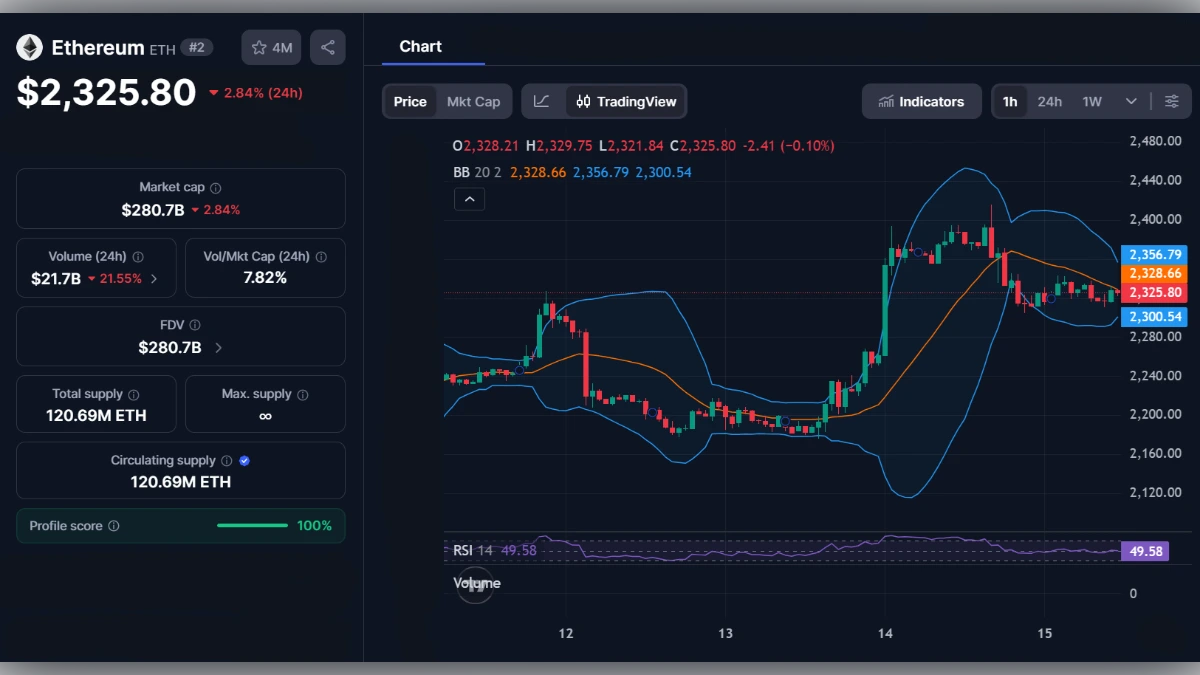Open the Indicators panel
The image size is (1200, 675).
[x=921, y=101]
